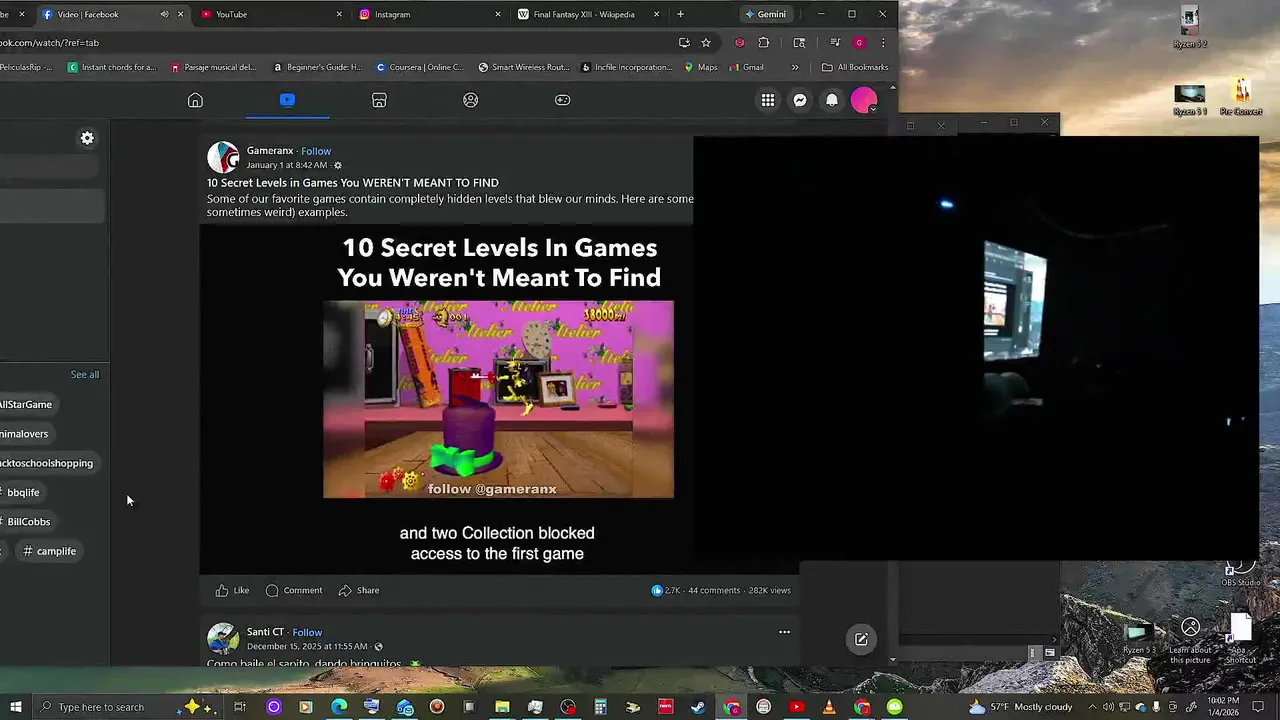The width and height of the screenshot is (1280, 720).
Task: Switch to the YouTube tab
Action: click(x=270, y=14)
